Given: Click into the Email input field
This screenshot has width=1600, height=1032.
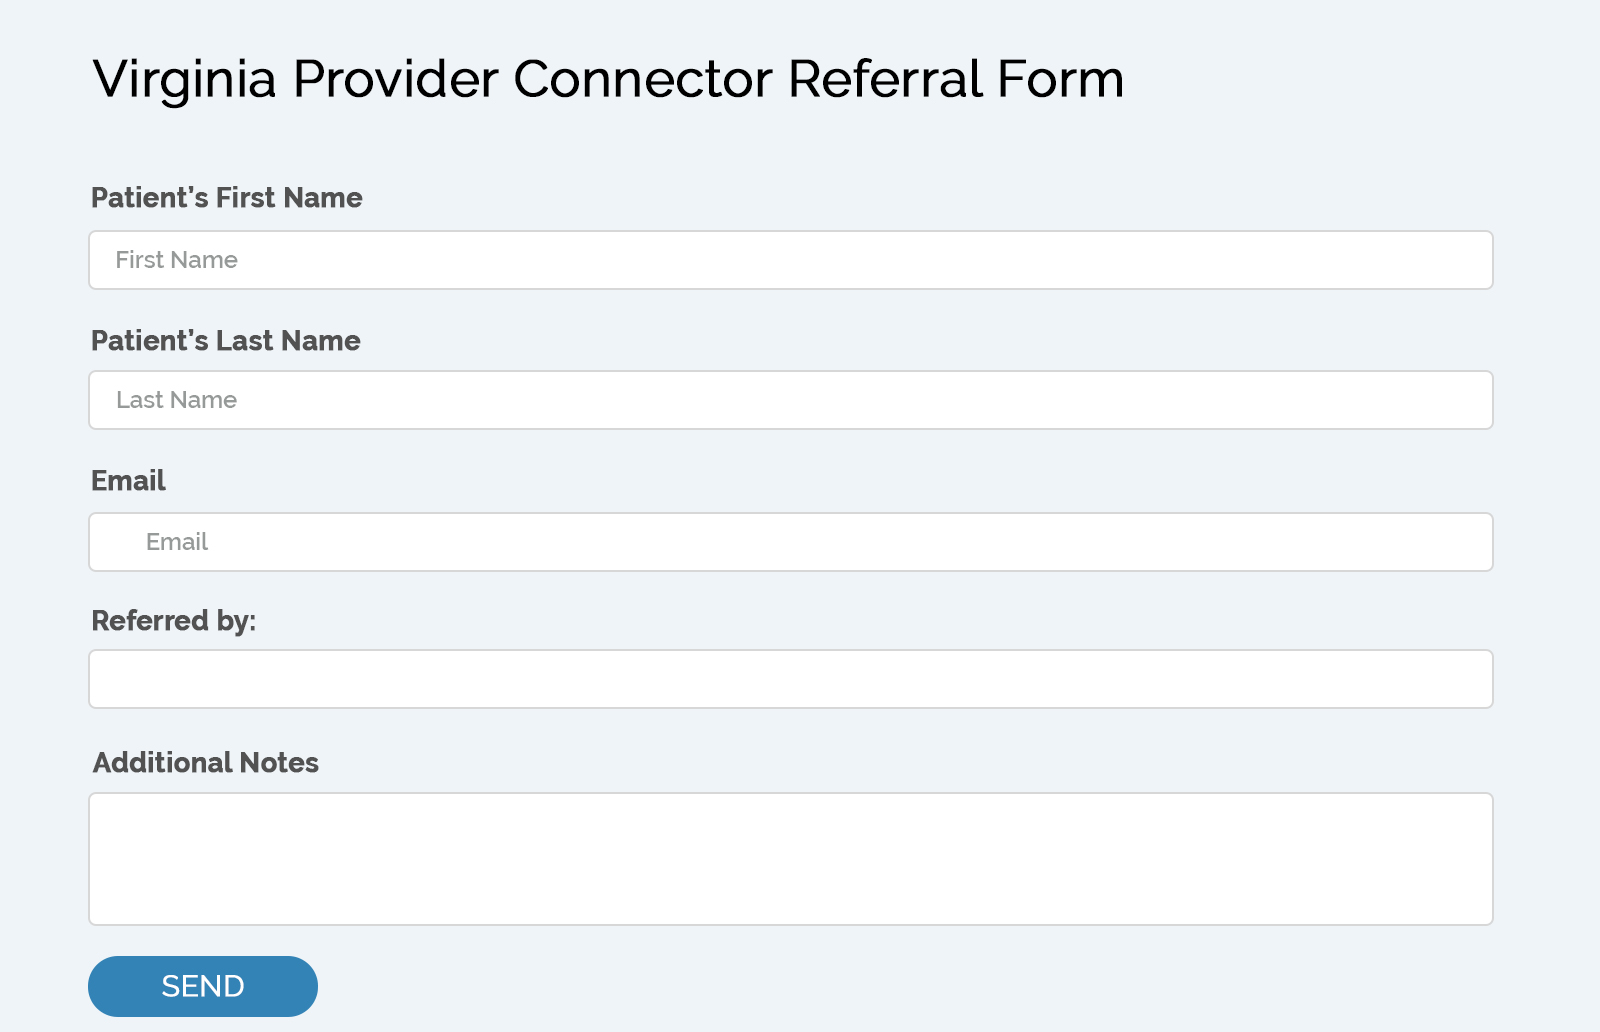Looking at the screenshot, I should click(790, 542).
